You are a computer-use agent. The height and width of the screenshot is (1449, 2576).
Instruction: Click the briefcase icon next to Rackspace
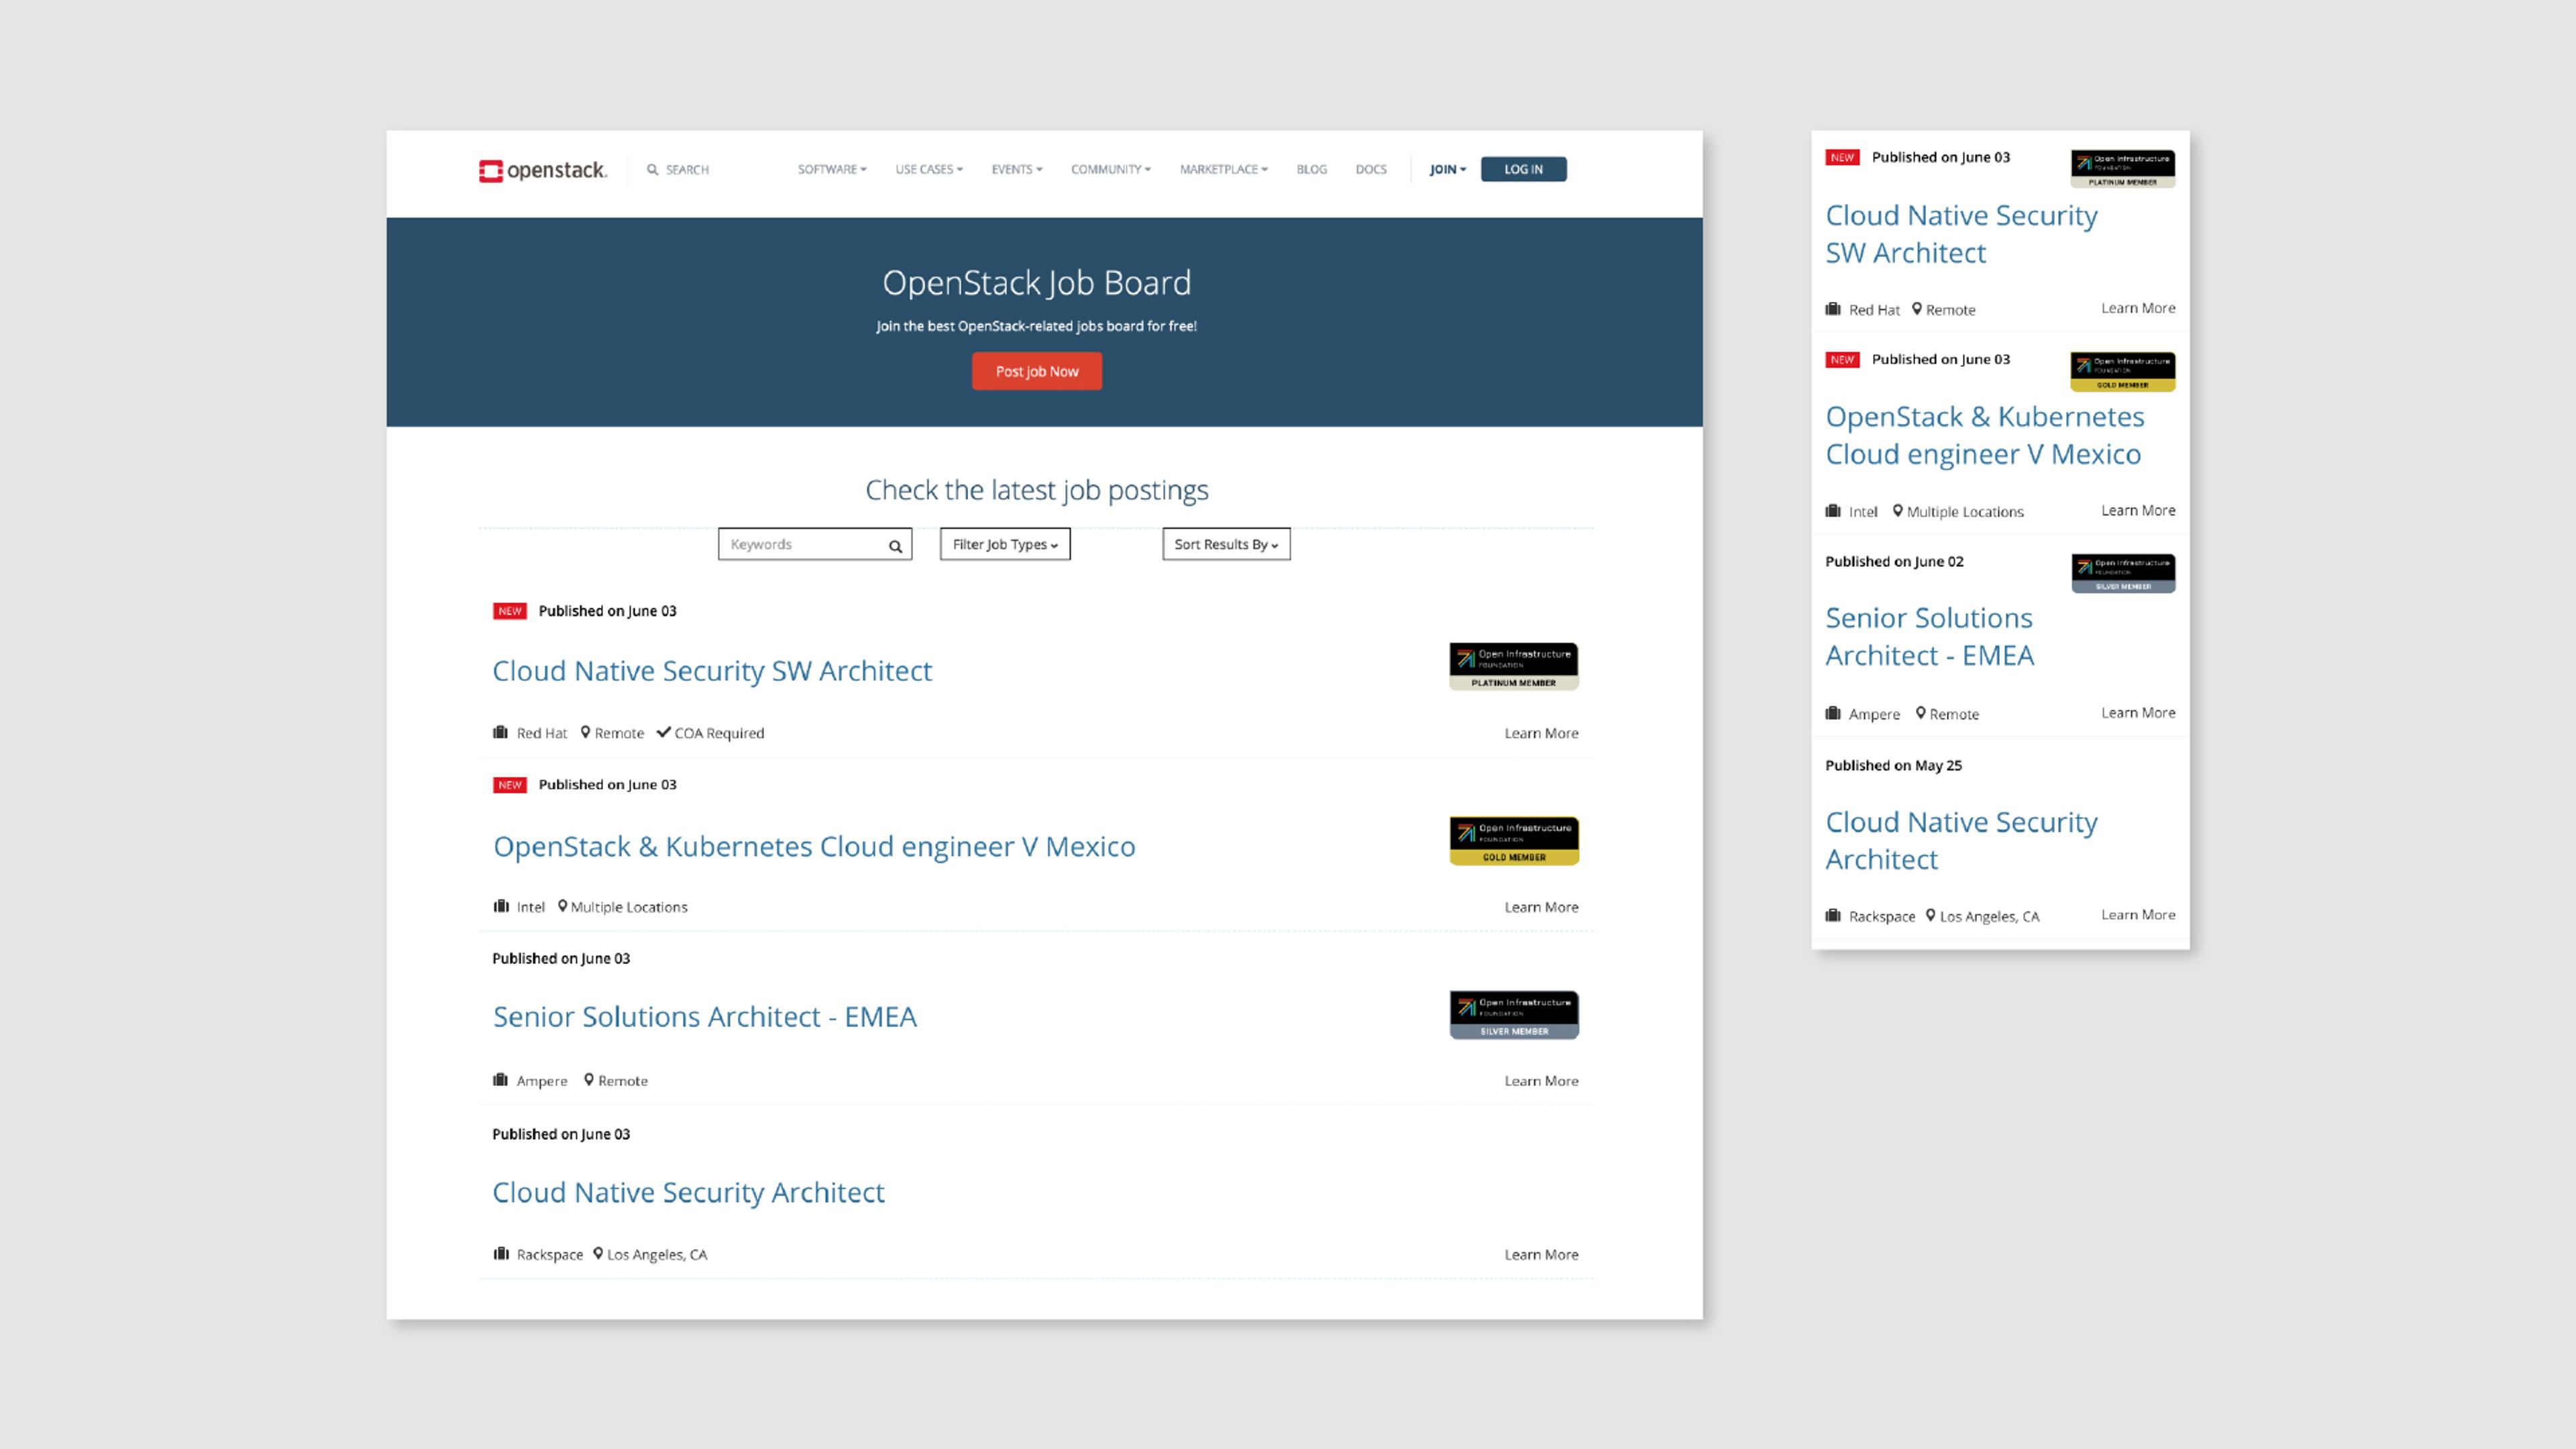[x=501, y=1254]
